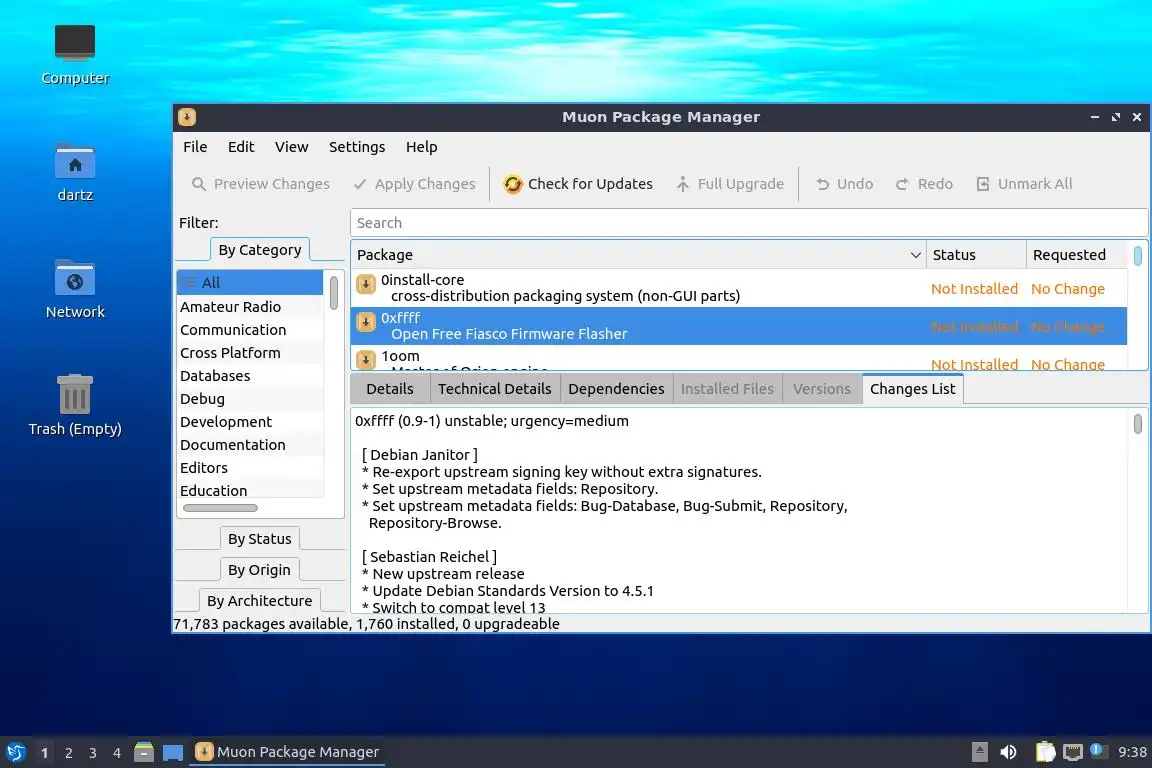Select the Debug category
The image size is (1152, 768).
(250, 399)
